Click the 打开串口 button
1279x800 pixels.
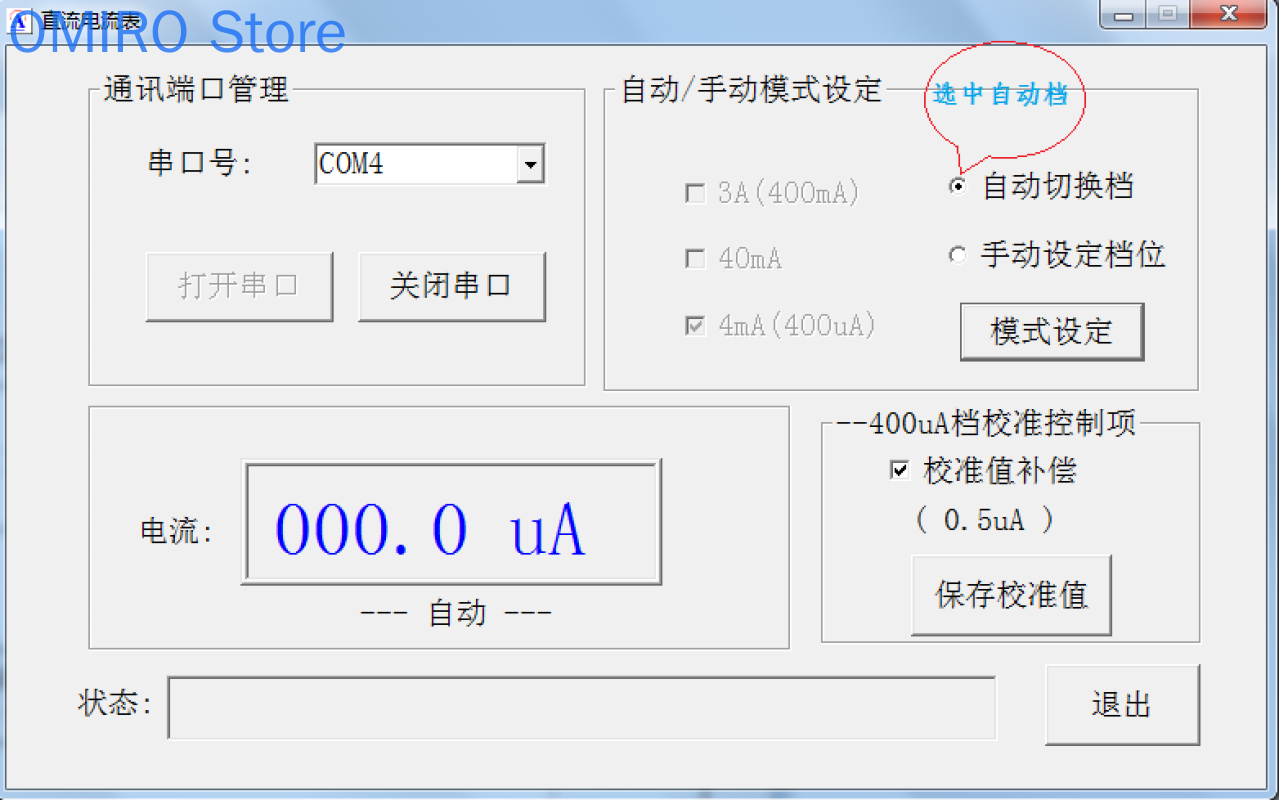point(239,286)
